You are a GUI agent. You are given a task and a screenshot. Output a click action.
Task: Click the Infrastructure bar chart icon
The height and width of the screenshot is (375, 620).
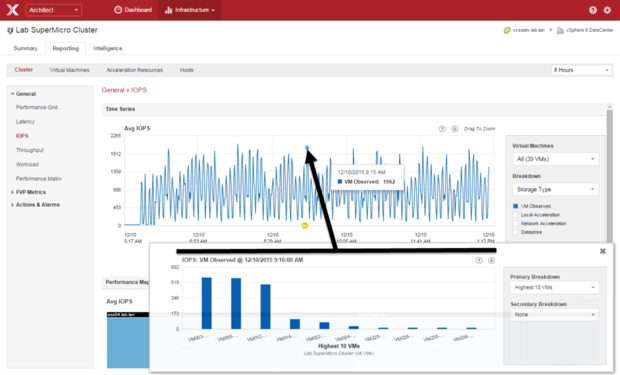coord(168,10)
